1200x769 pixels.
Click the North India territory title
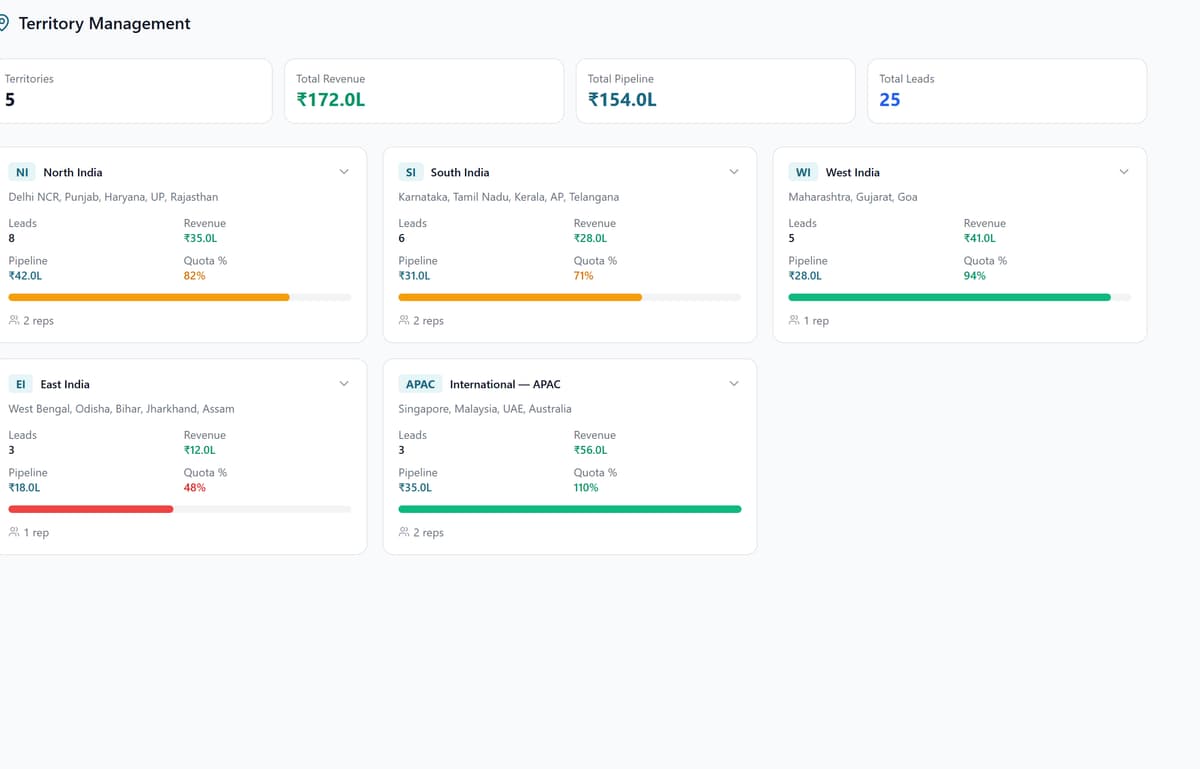click(73, 172)
